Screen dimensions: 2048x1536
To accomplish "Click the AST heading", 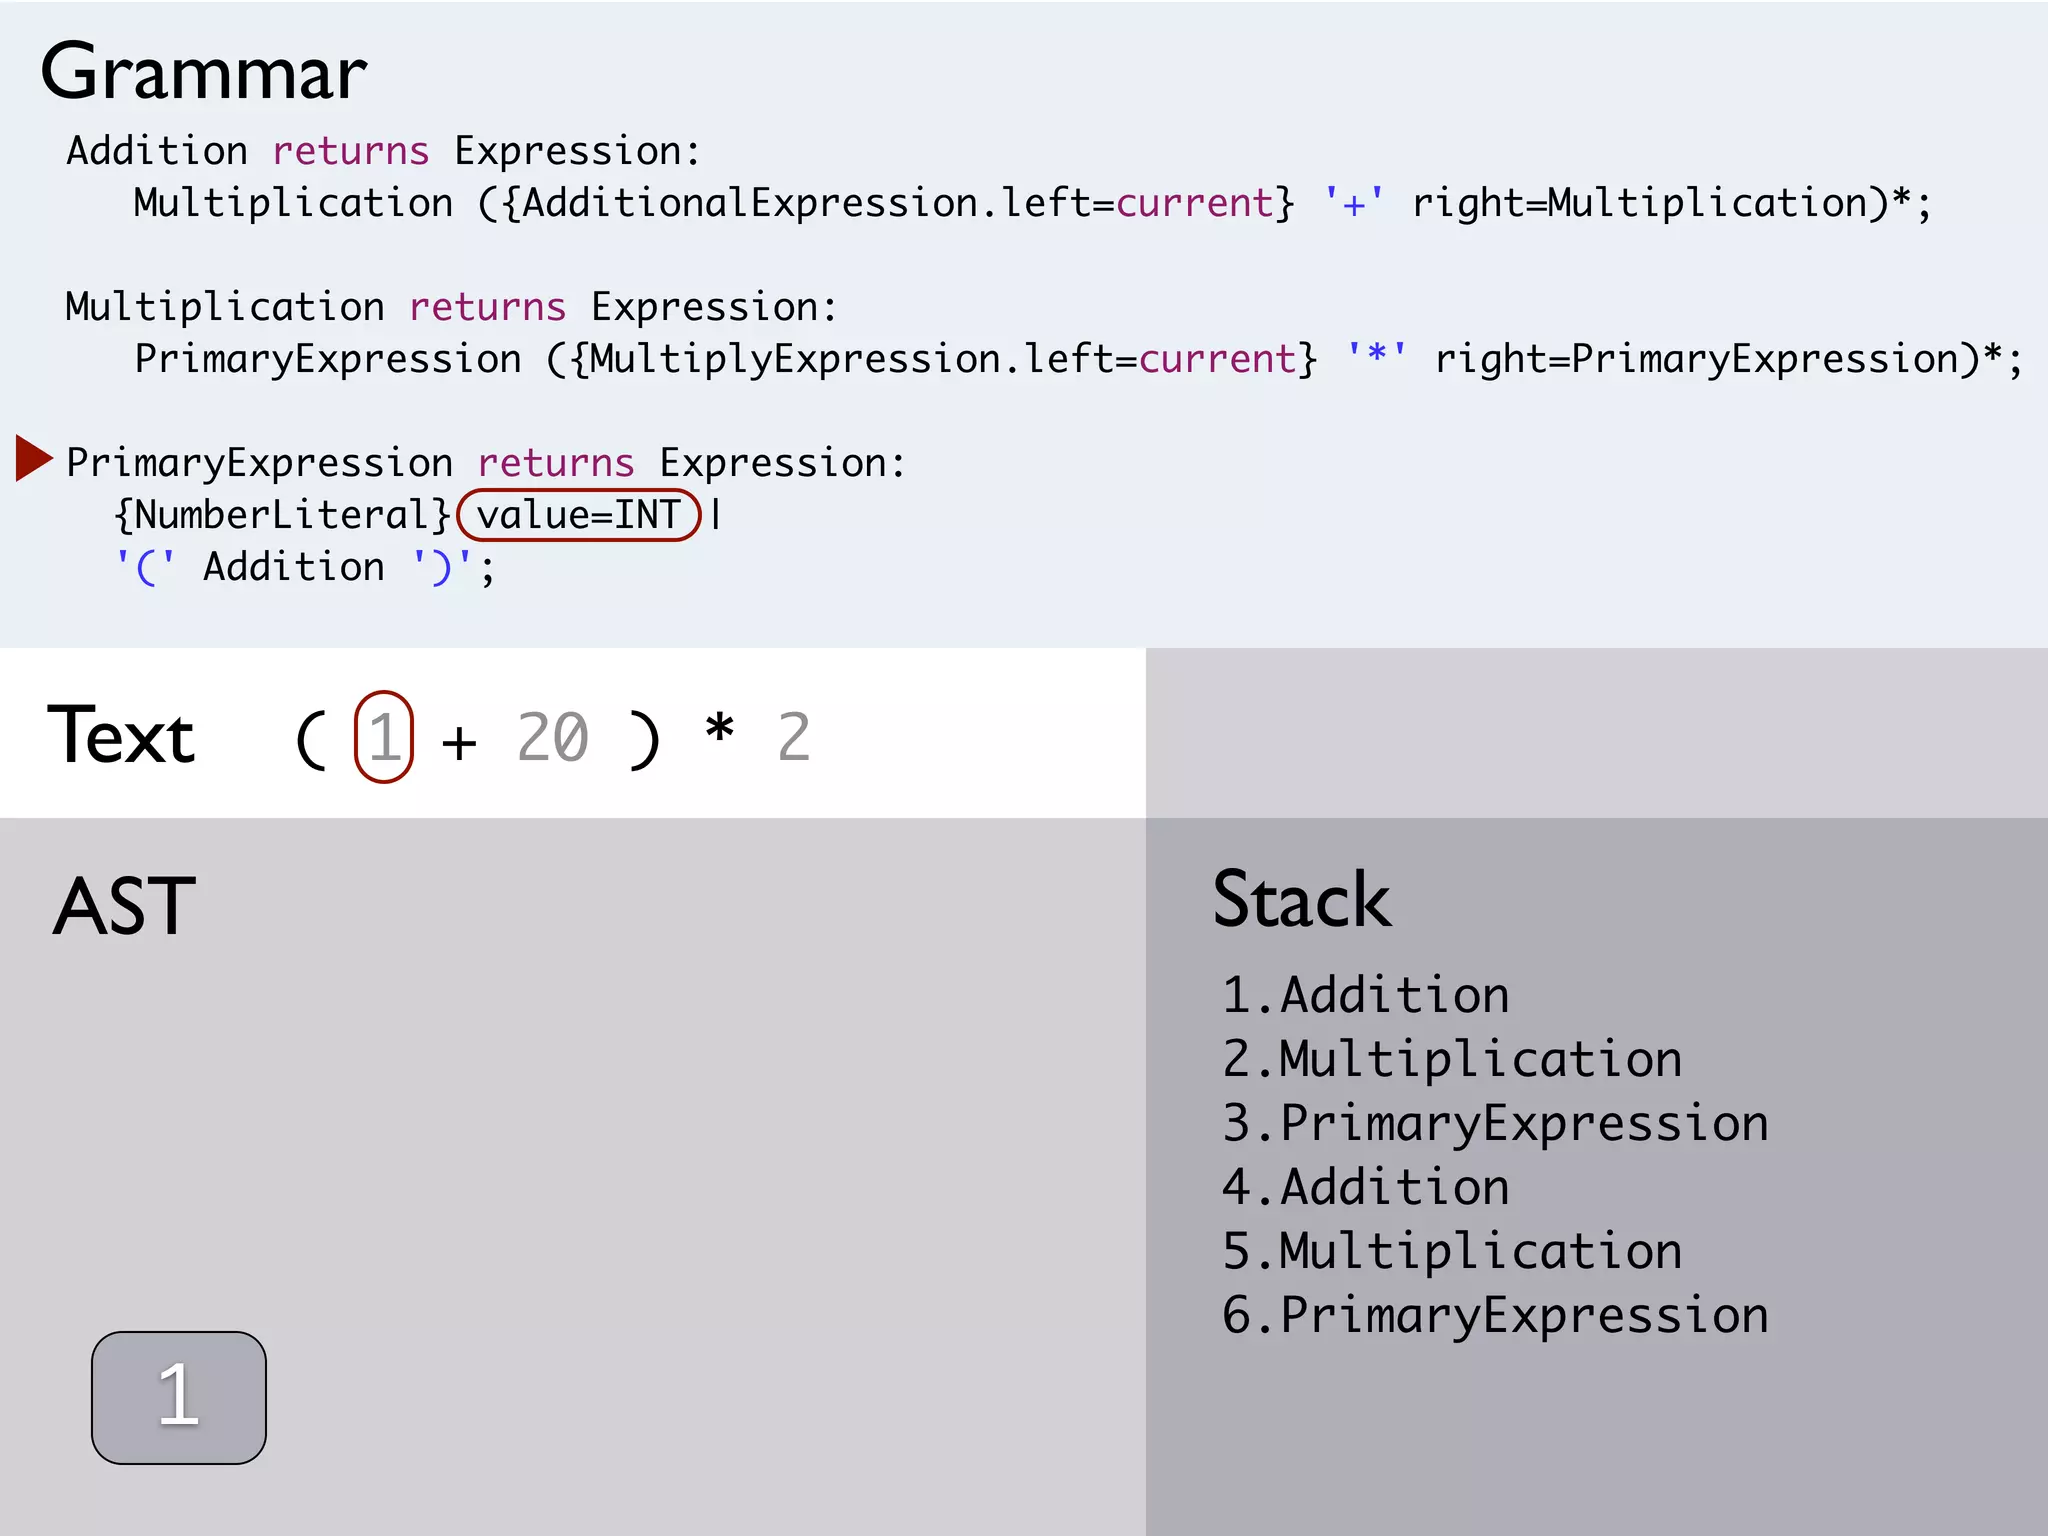I will point(125,906).
